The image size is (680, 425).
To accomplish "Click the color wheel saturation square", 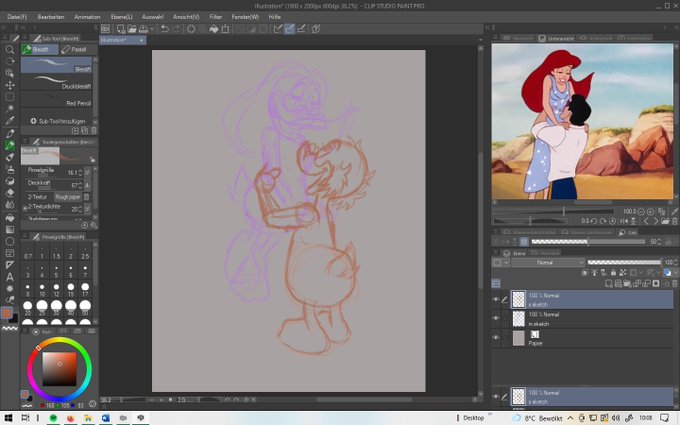I will point(59,369).
